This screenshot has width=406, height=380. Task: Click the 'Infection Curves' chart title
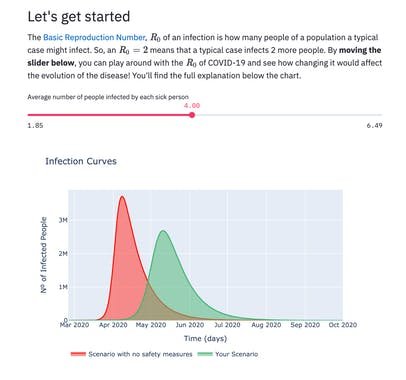tap(81, 161)
